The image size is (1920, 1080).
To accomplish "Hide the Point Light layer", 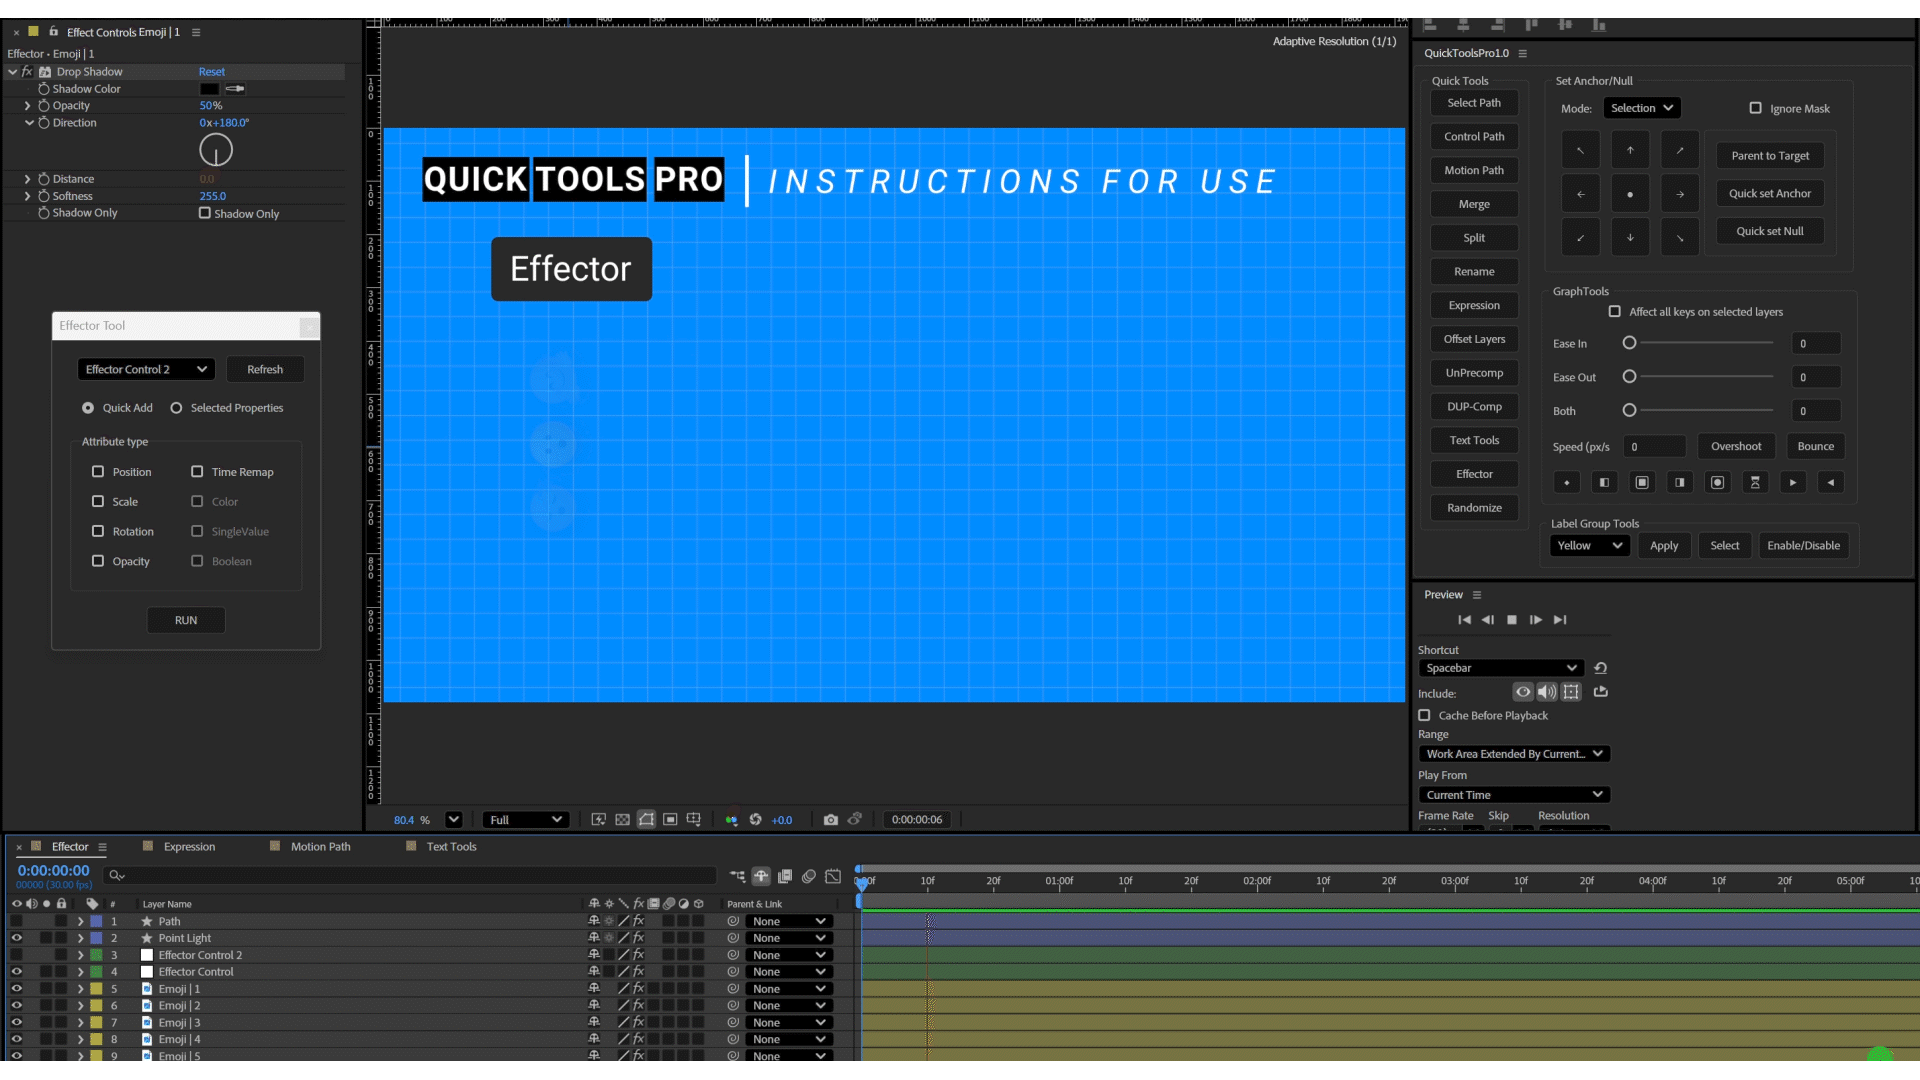I will tap(16, 938).
